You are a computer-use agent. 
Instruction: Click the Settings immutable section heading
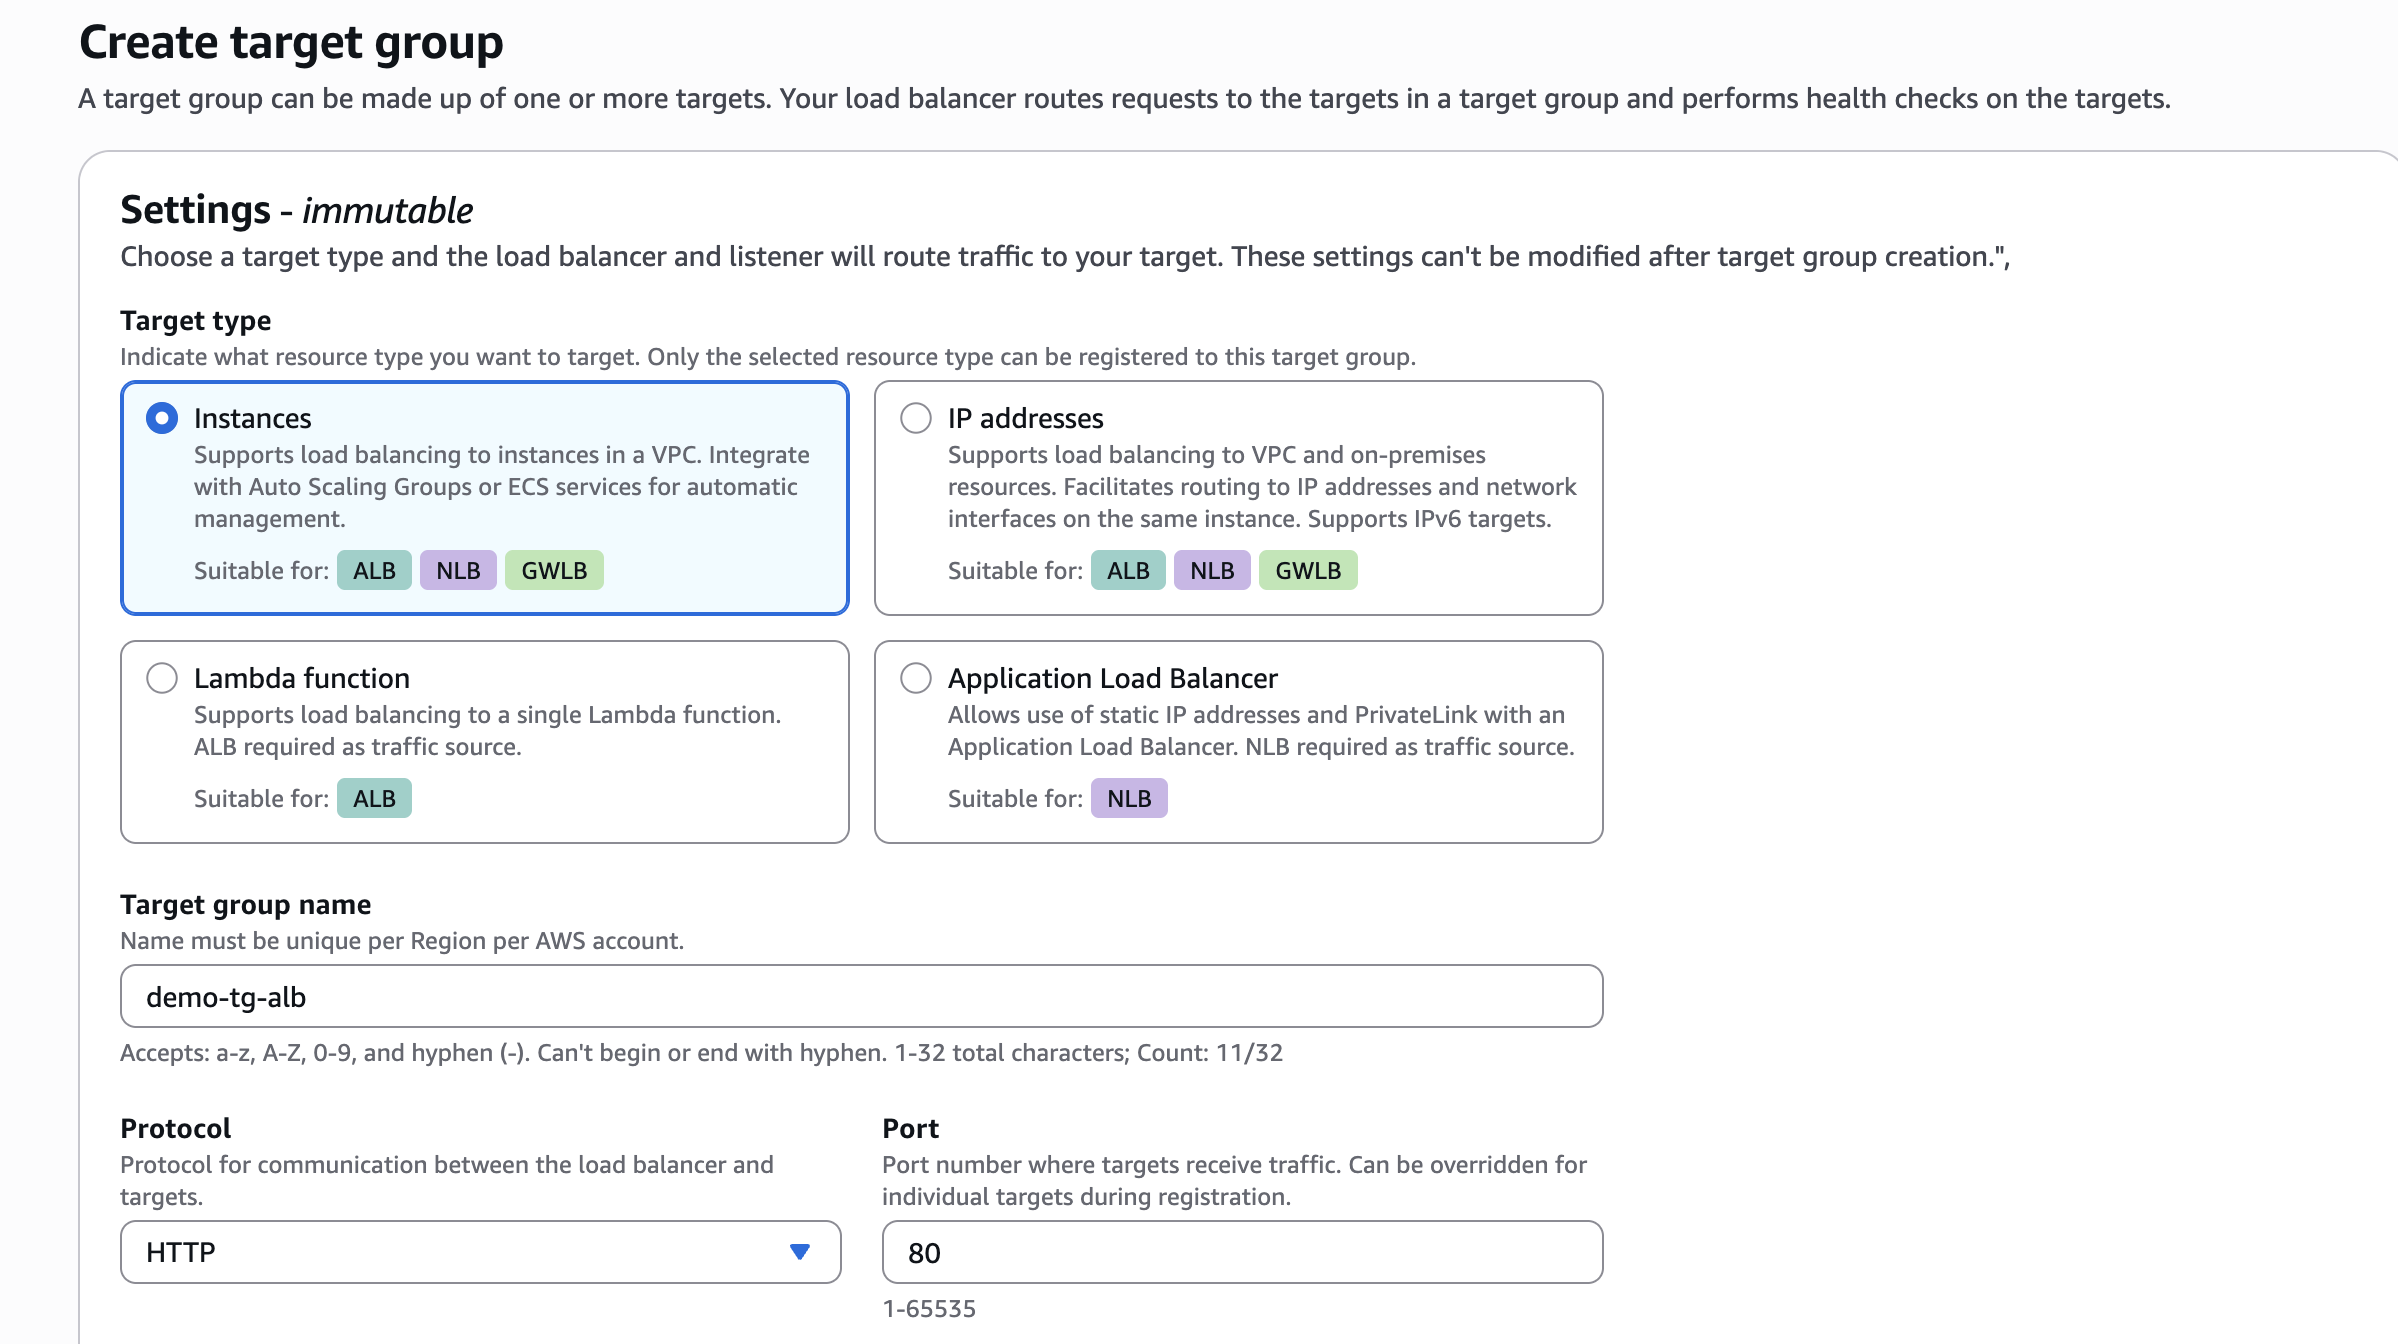click(x=296, y=210)
